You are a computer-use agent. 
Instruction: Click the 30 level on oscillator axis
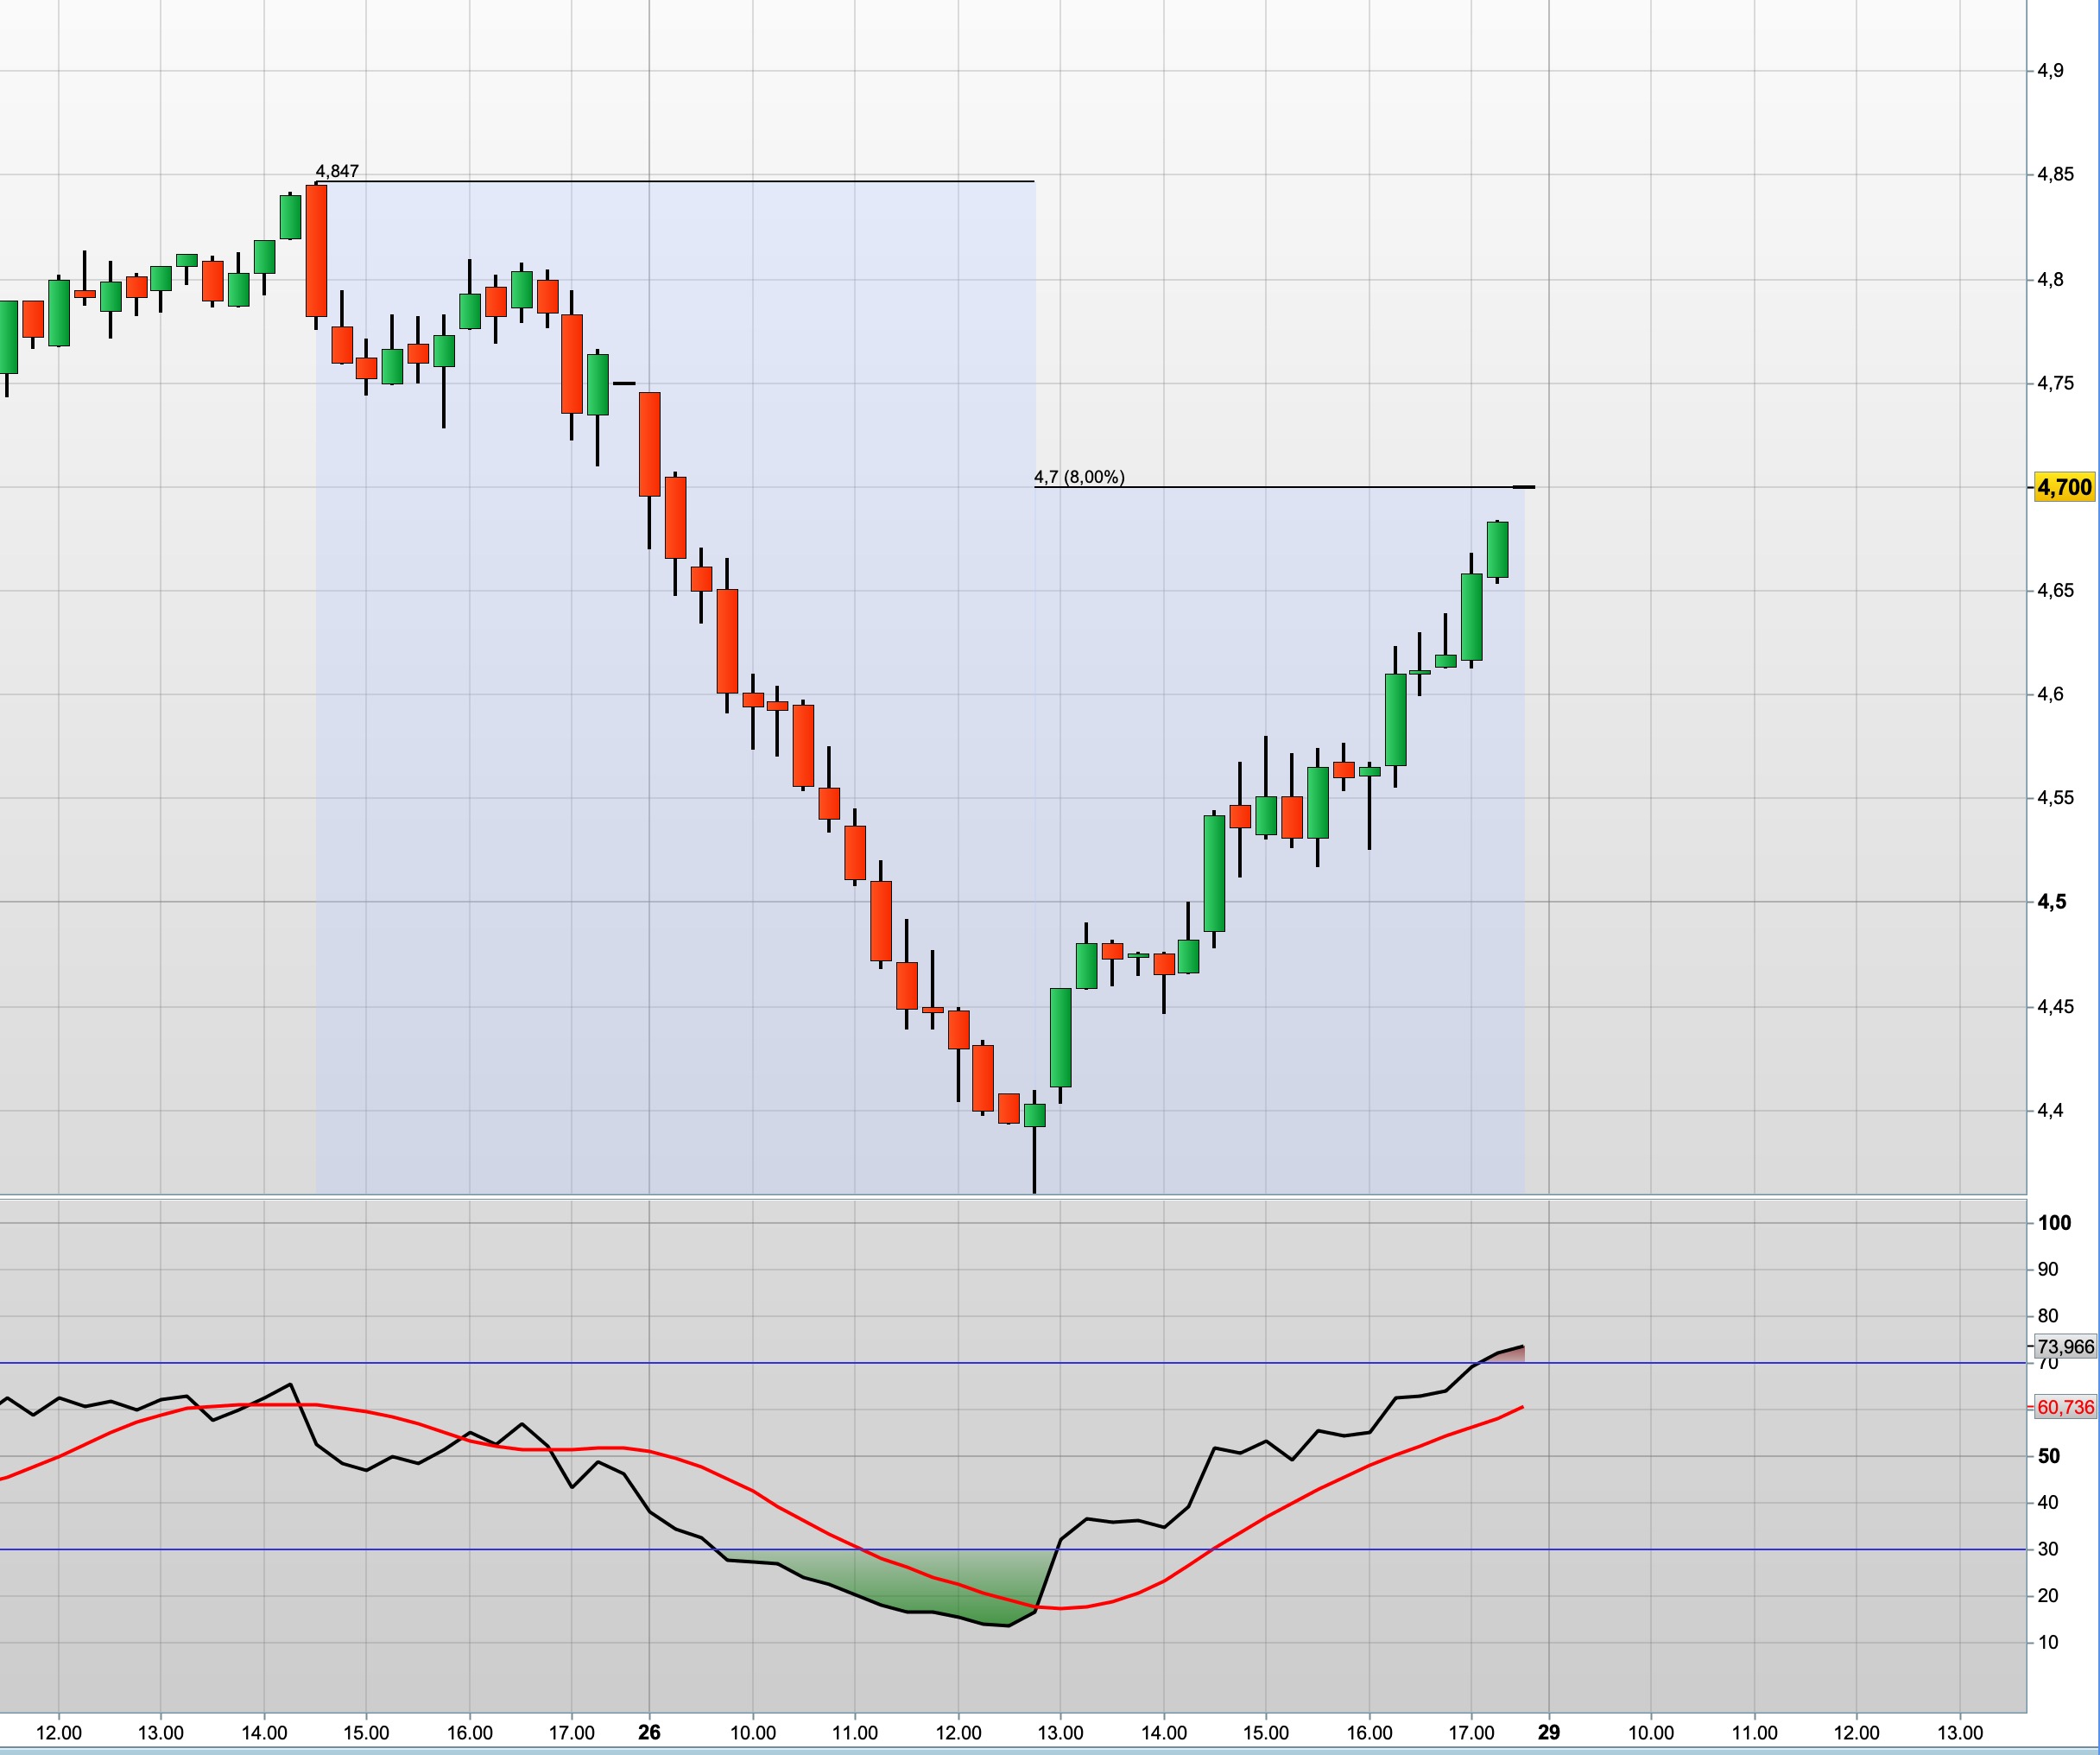pyautogui.click(x=2048, y=1550)
